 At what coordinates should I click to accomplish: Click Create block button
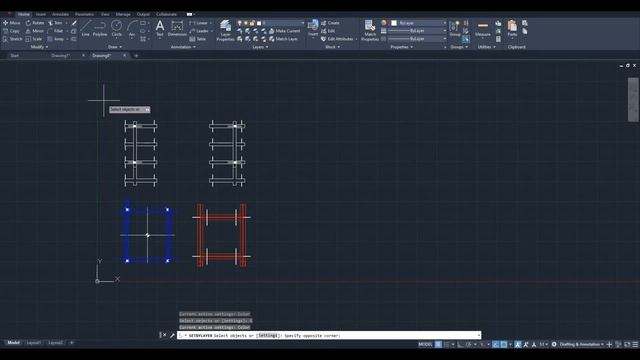[330, 23]
